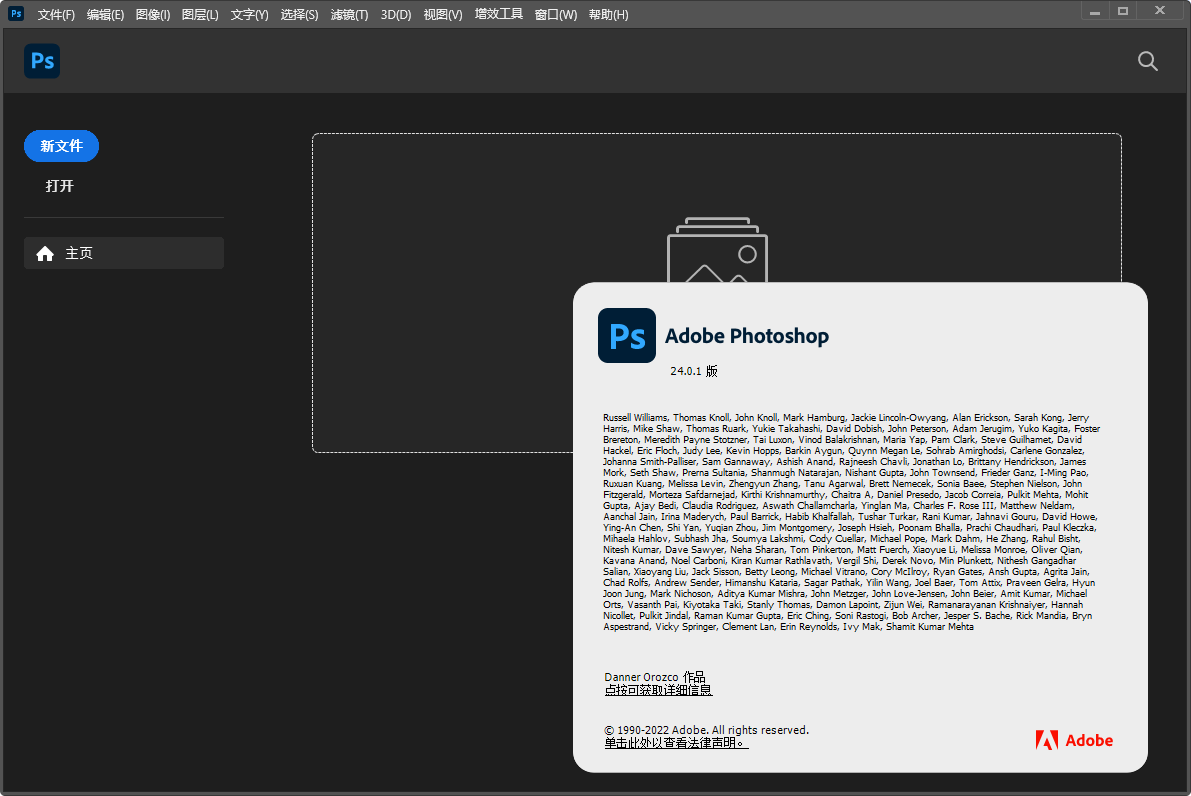Open the 编辑(E) menu
Image resolution: width=1191 pixels, height=796 pixels.
pos(106,14)
